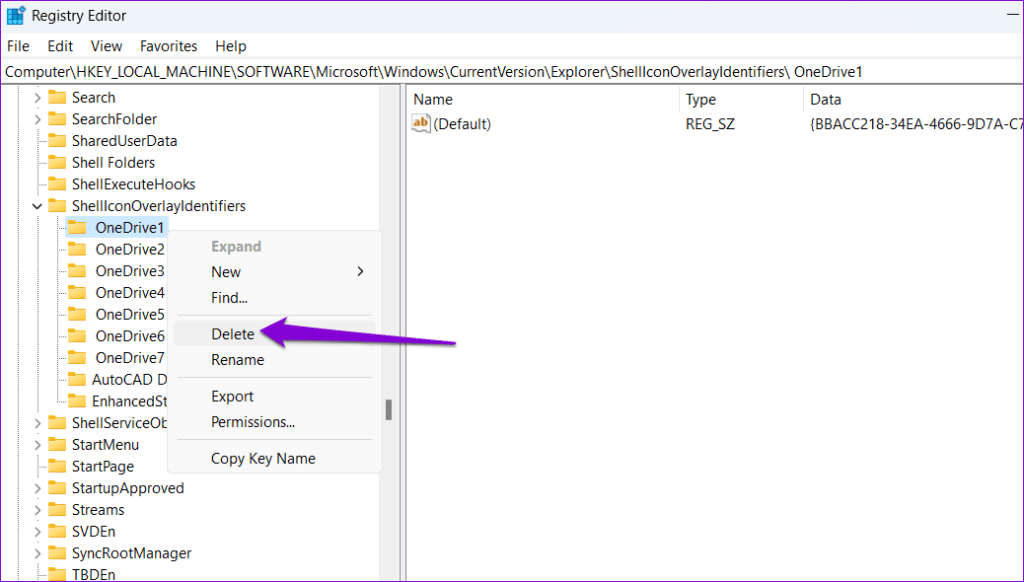Open the Edit menu
Viewport: 1024px width, 582px height.
point(60,46)
